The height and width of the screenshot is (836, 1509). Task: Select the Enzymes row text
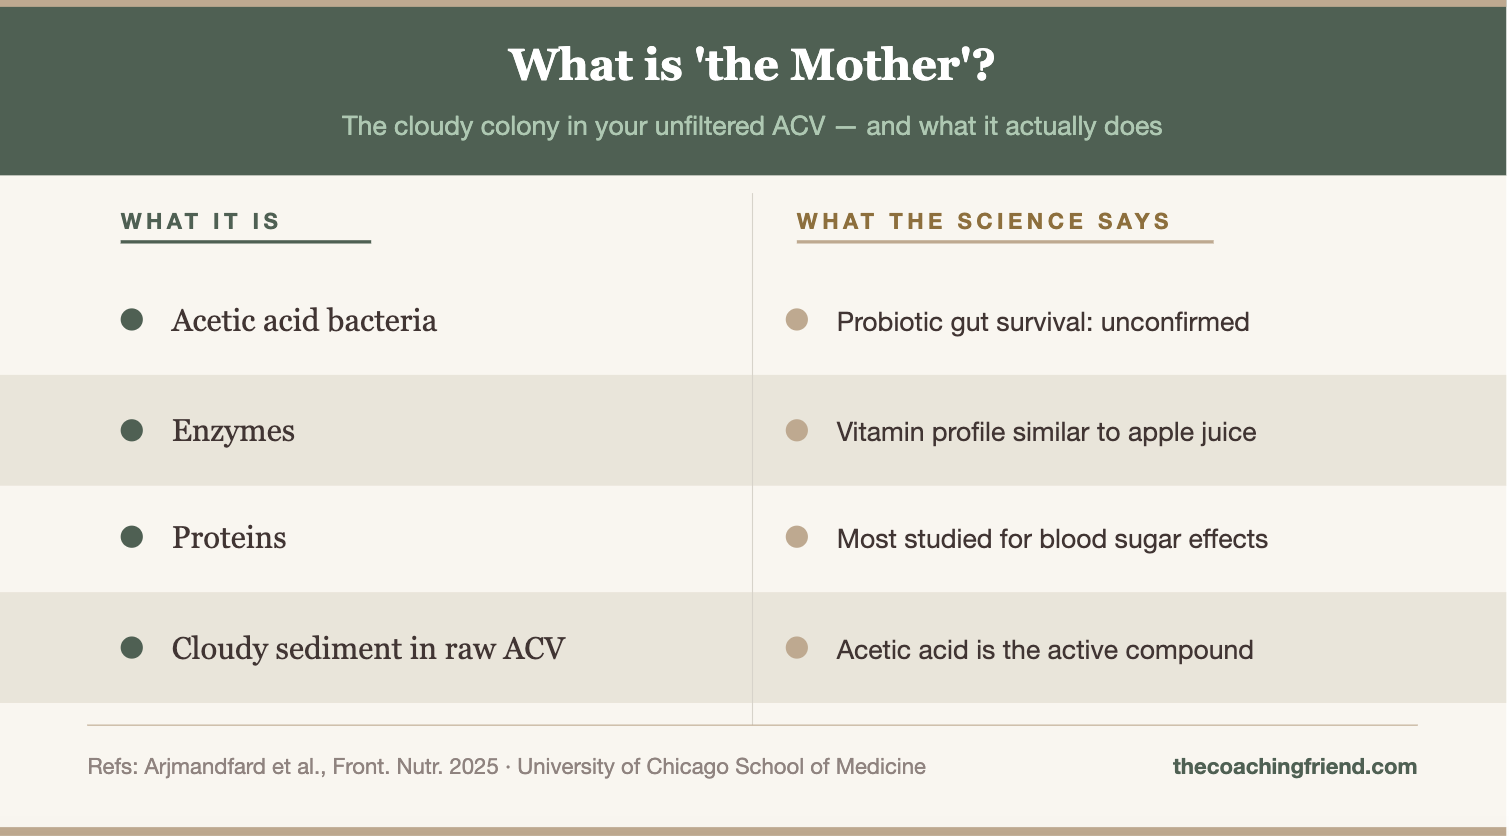(x=233, y=431)
